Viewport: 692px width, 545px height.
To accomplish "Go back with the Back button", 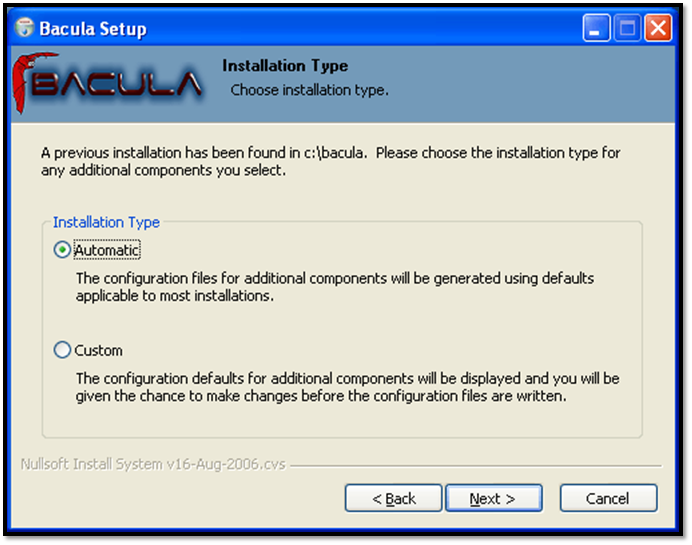I will tap(393, 498).
